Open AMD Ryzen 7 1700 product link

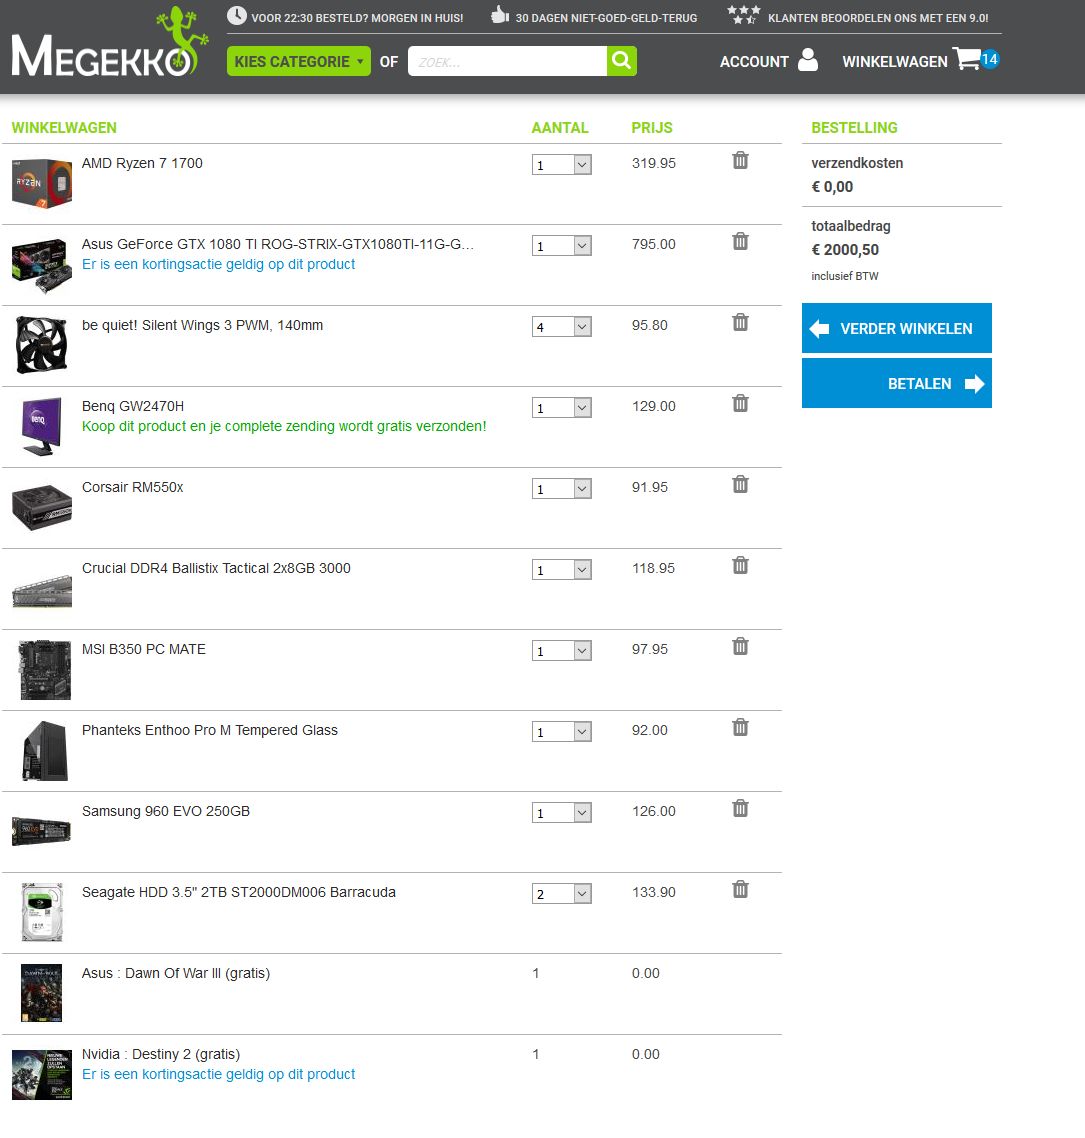142,163
